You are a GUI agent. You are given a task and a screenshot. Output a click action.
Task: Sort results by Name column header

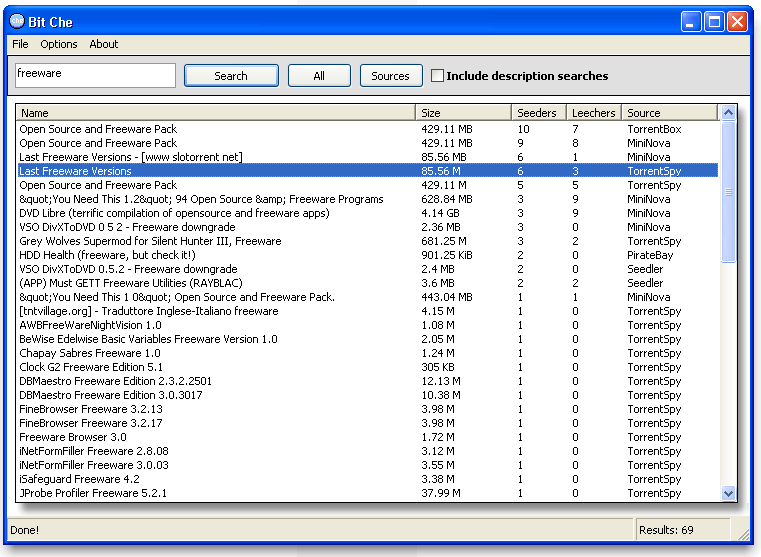point(216,113)
